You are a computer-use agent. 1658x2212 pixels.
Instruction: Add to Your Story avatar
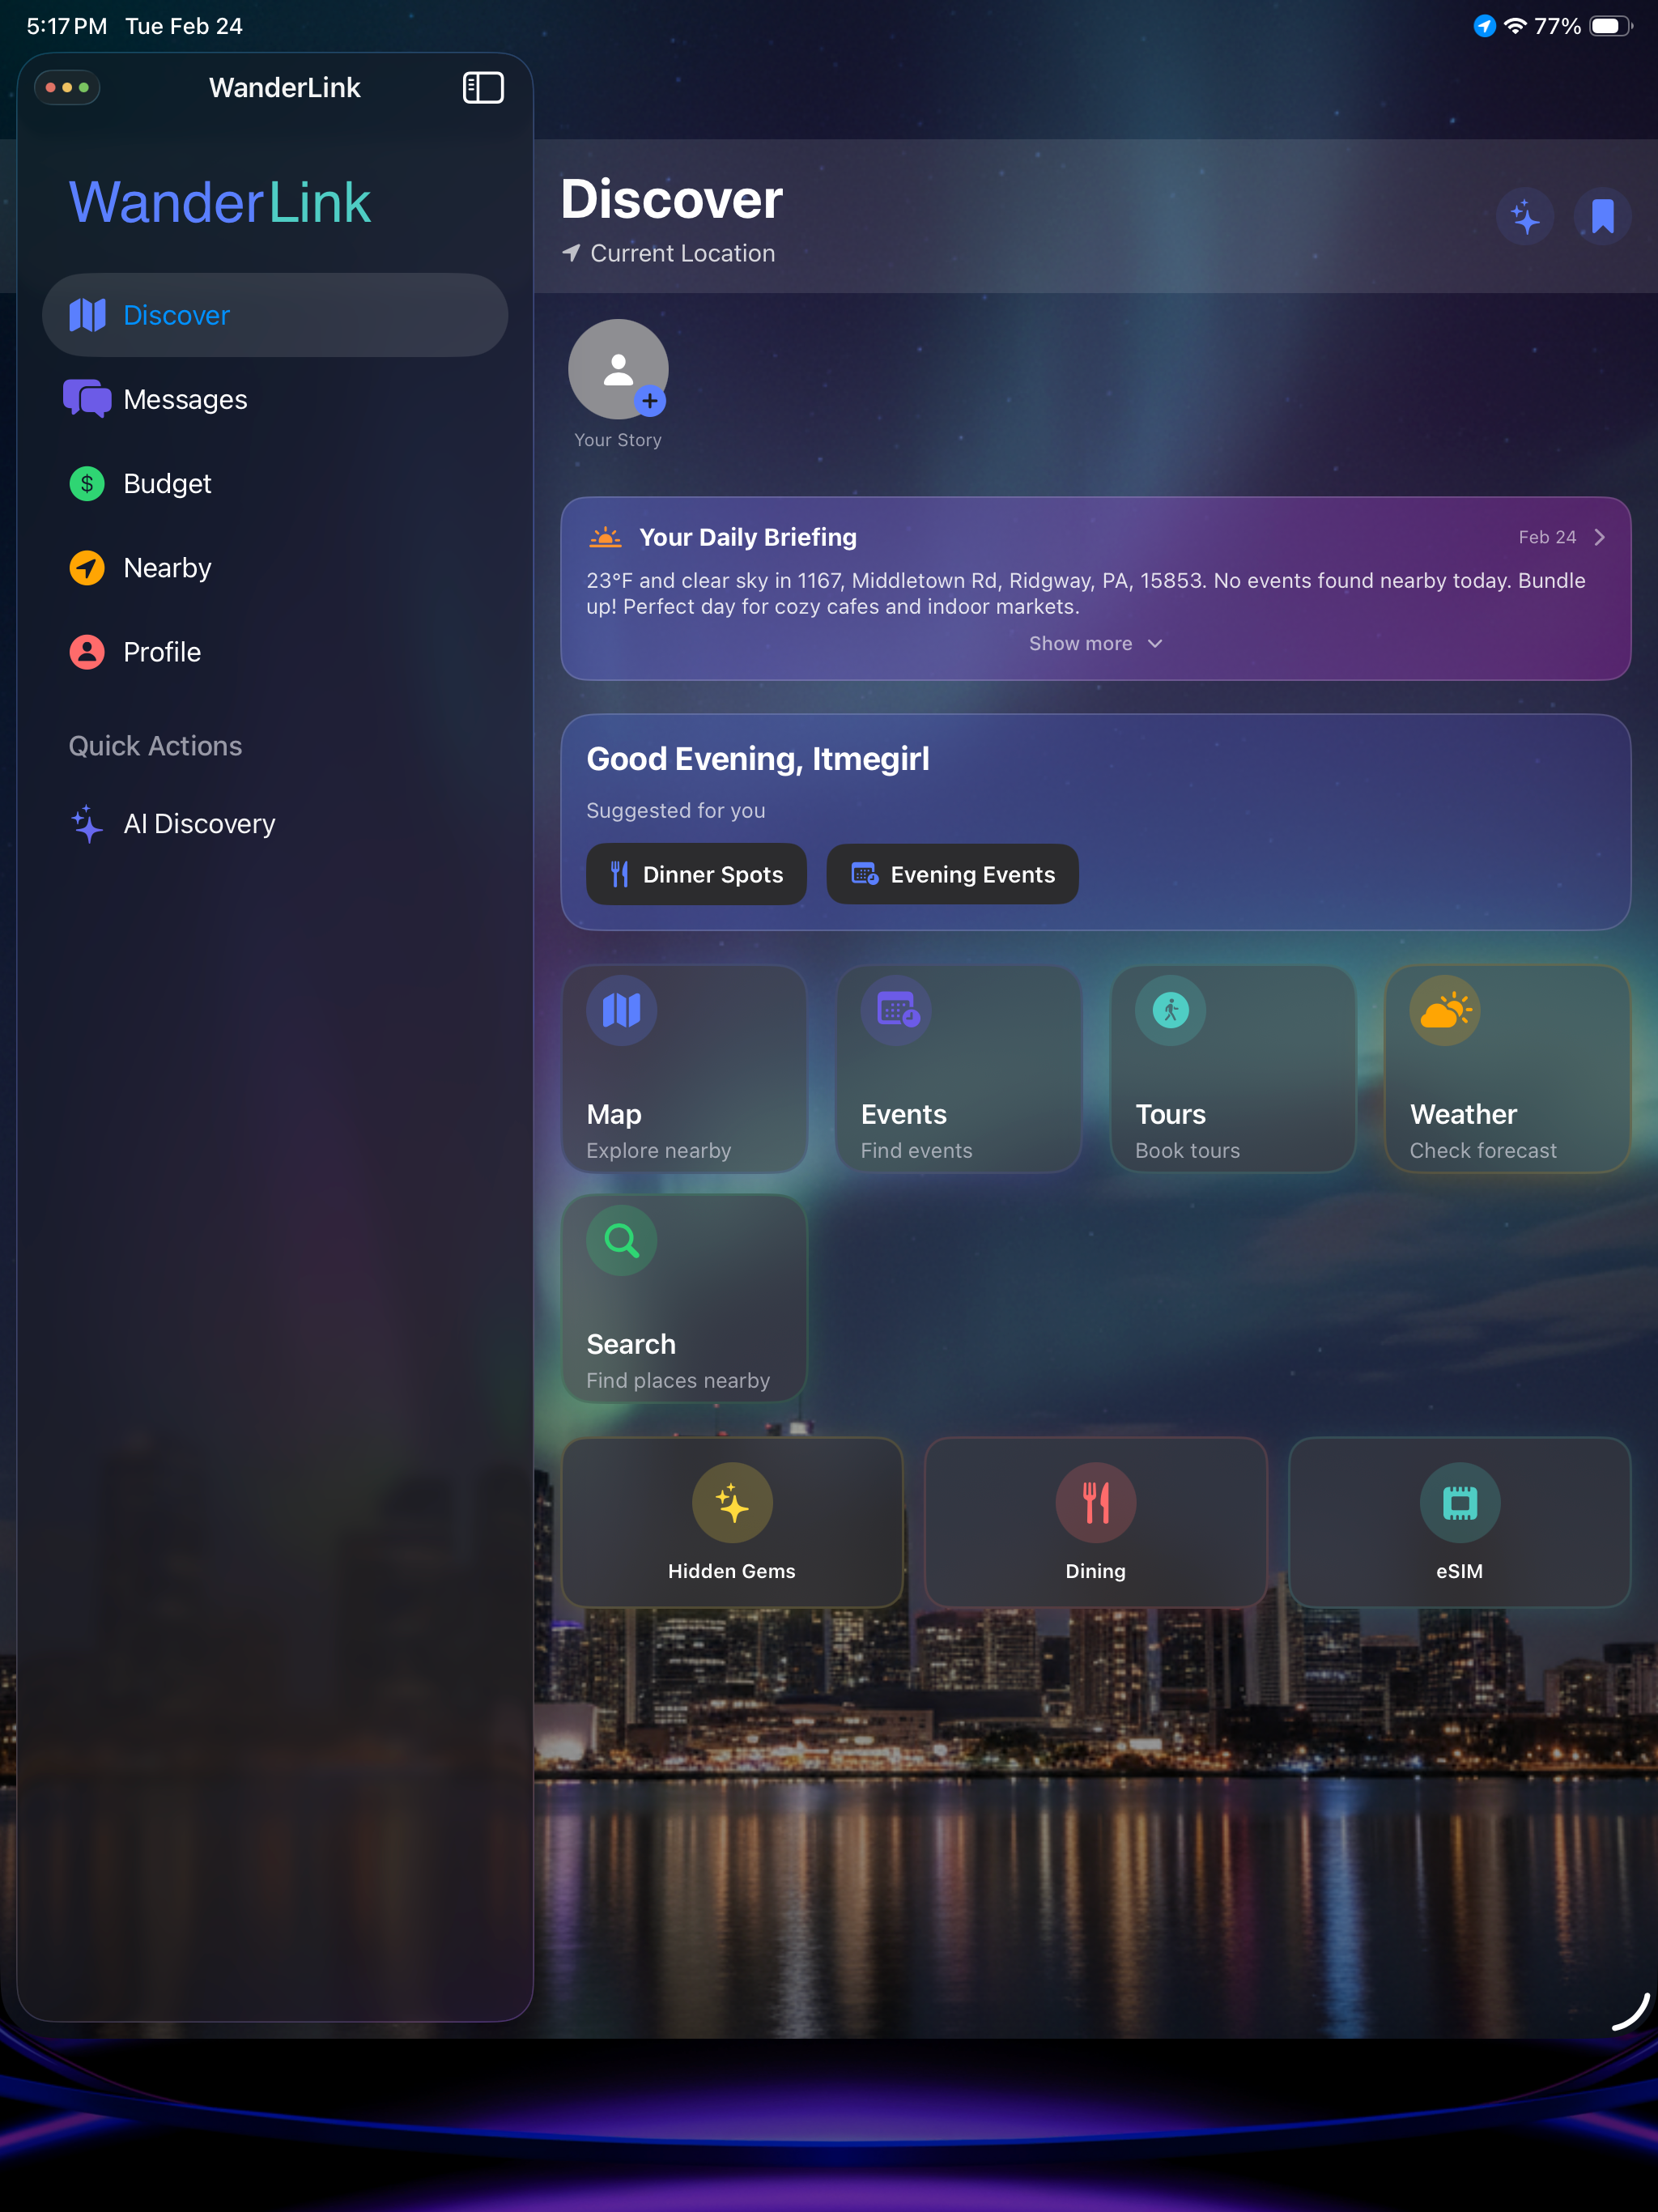click(x=618, y=369)
